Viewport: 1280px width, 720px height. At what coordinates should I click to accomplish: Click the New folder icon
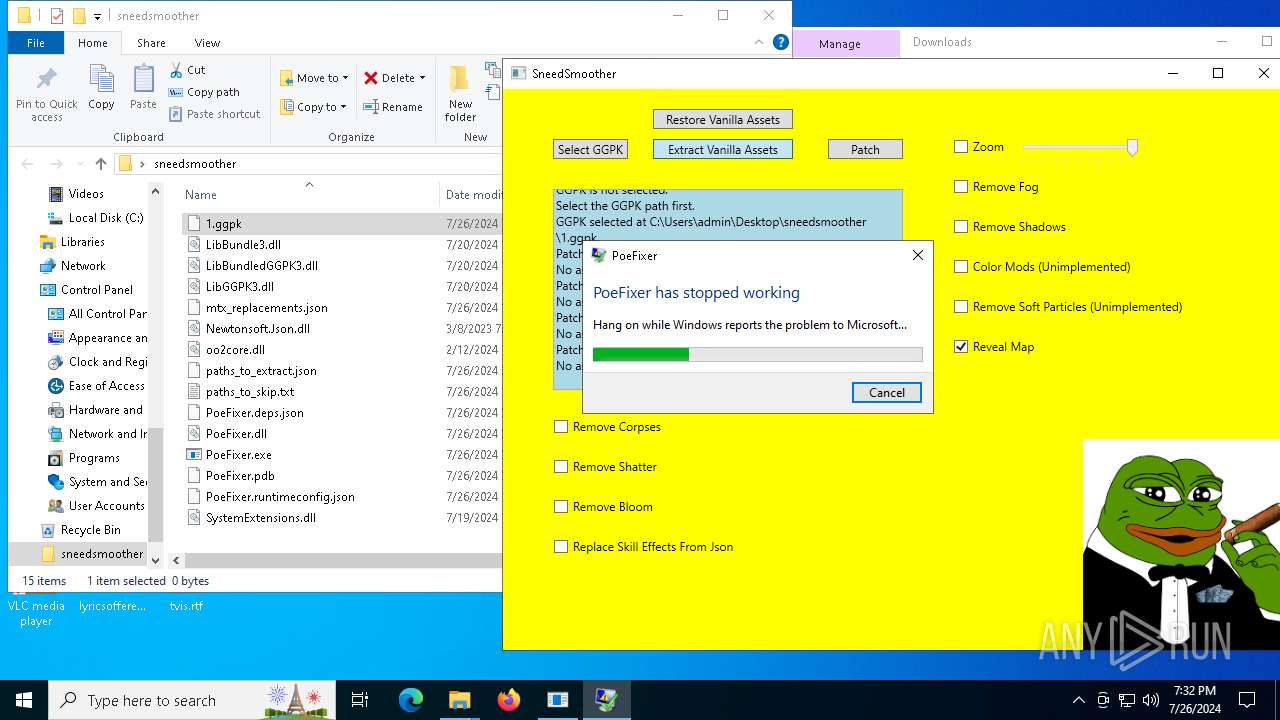pos(460,79)
